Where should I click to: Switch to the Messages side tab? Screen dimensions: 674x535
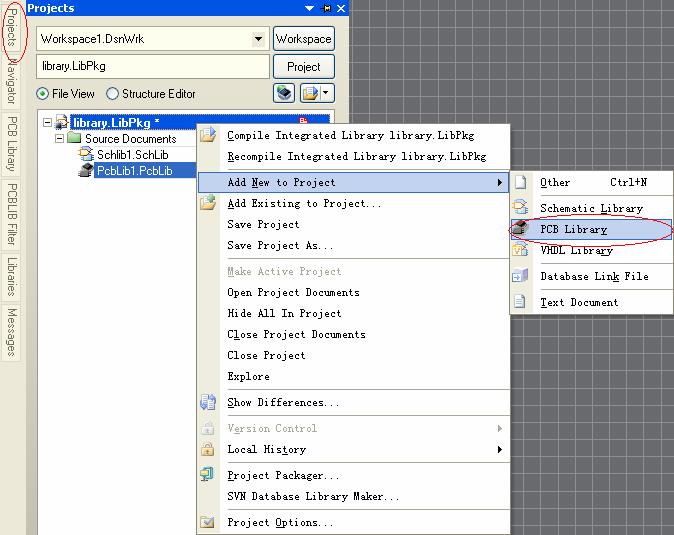point(12,332)
